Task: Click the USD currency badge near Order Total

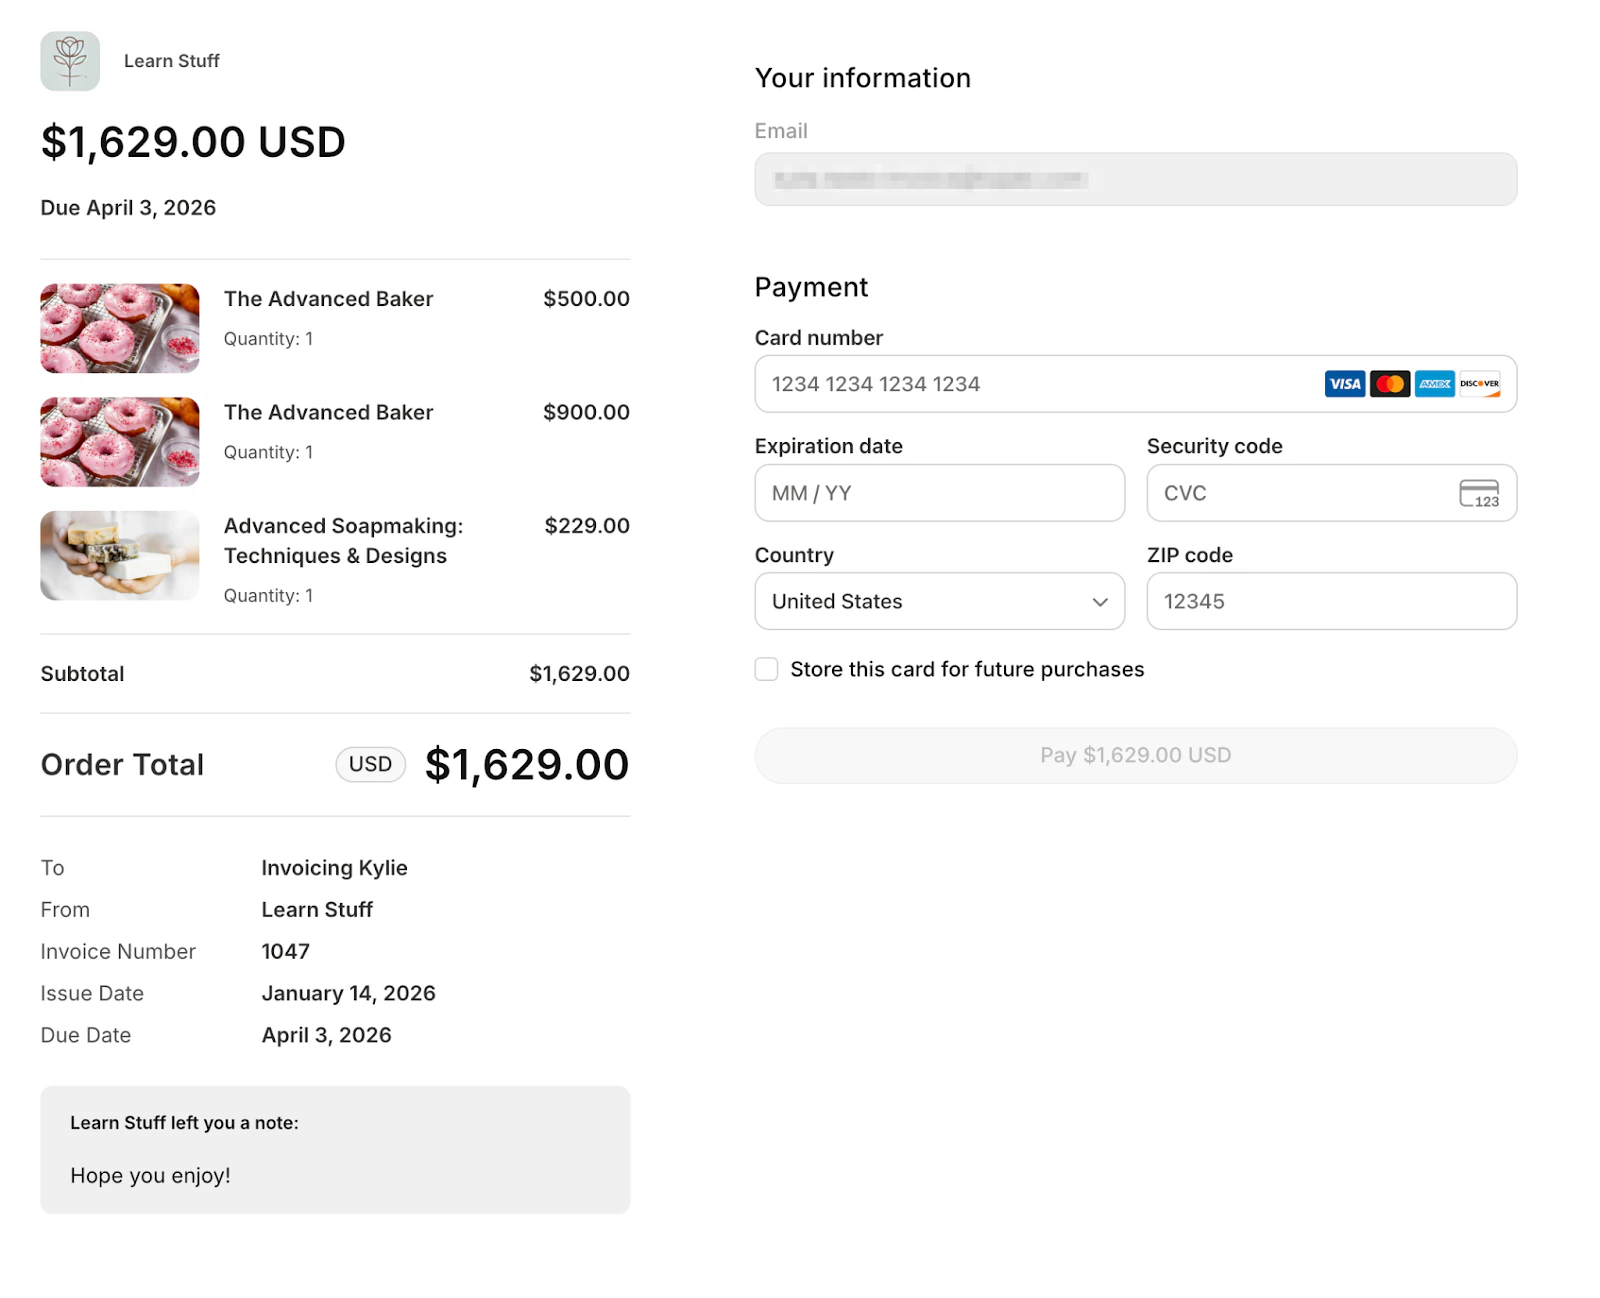Action: point(370,764)
